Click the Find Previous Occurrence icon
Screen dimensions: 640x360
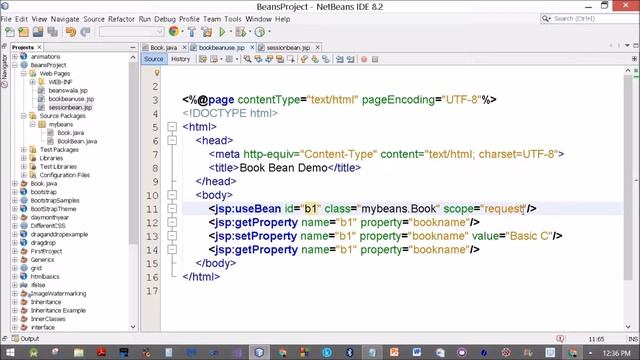click(258, 59)
